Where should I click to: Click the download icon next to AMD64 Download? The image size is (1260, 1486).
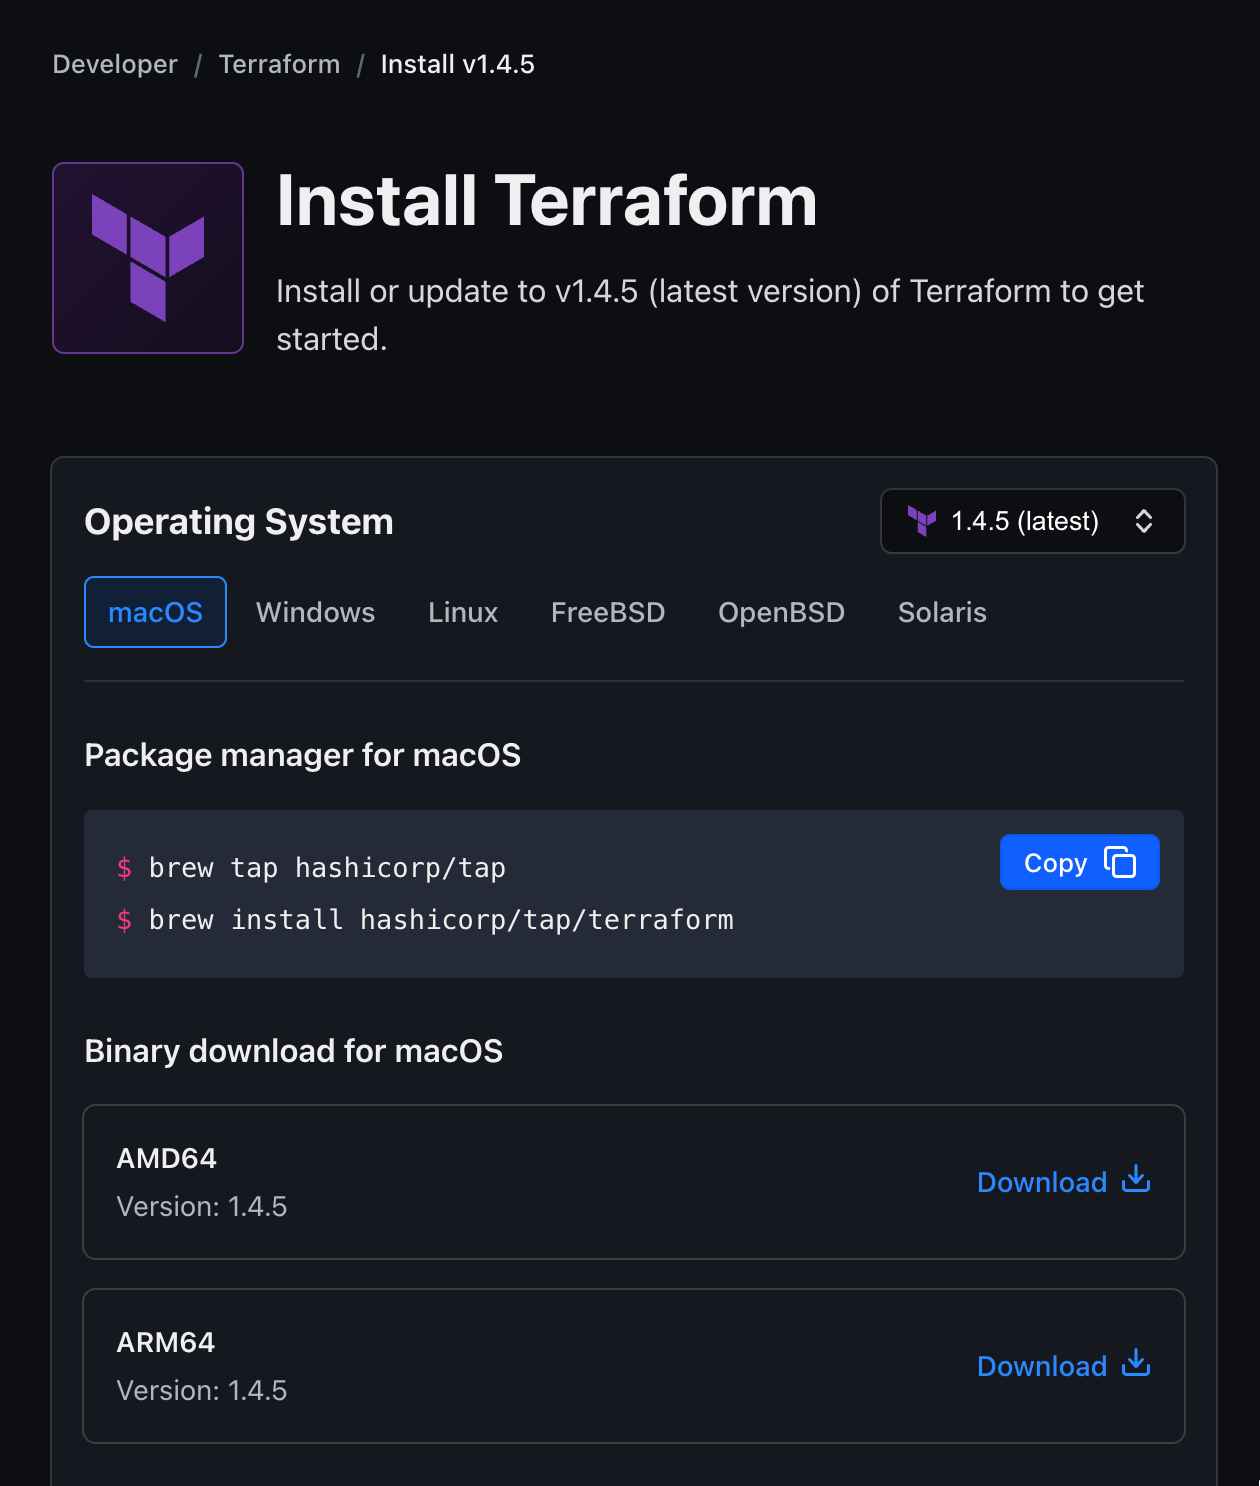(x=1136, y=1181)
